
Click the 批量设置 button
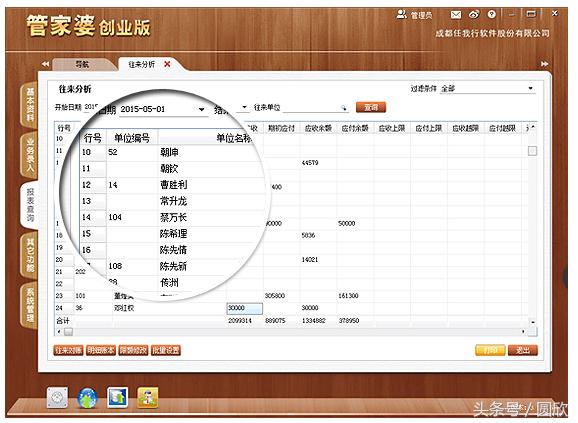coord(166,350)
